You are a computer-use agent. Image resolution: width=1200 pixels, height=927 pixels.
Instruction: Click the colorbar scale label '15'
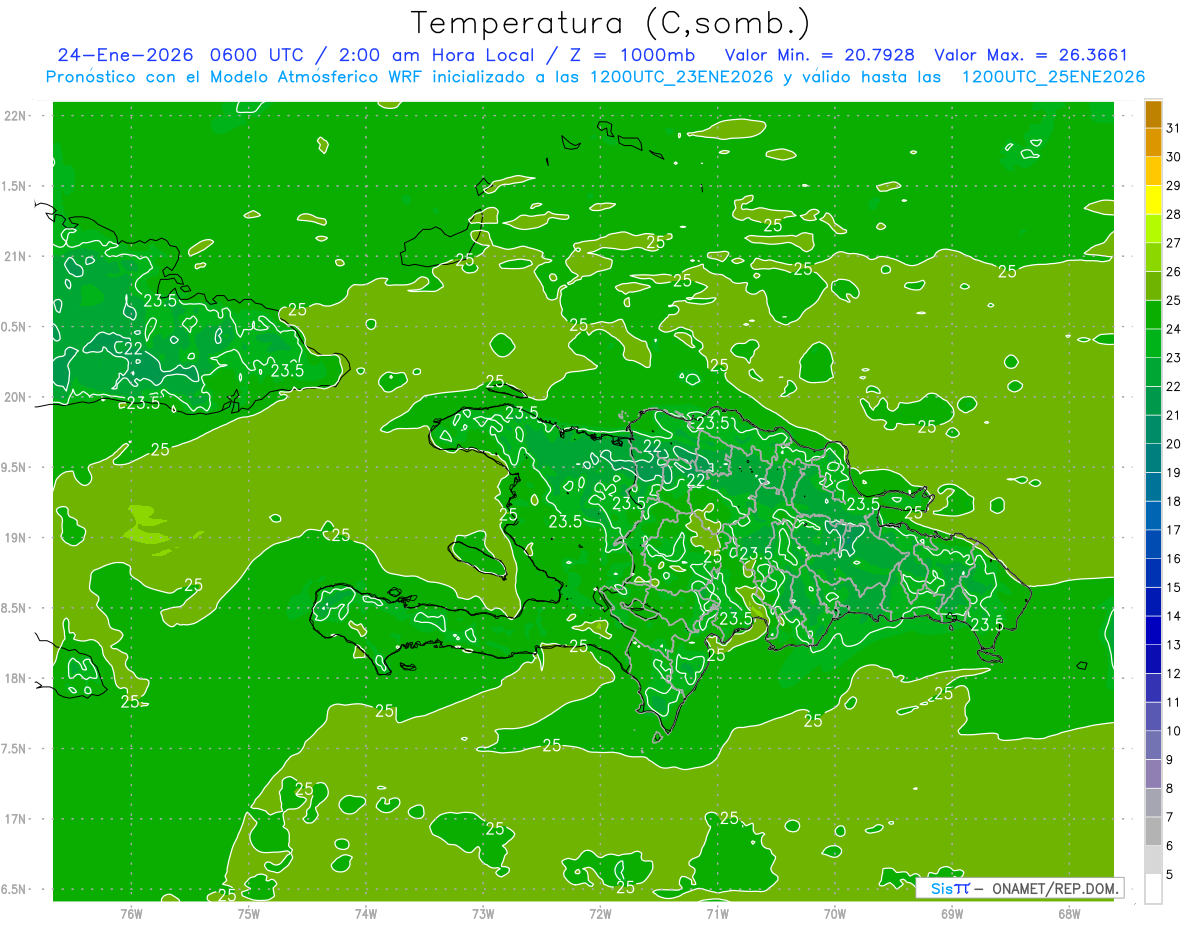pos(1173,588)
